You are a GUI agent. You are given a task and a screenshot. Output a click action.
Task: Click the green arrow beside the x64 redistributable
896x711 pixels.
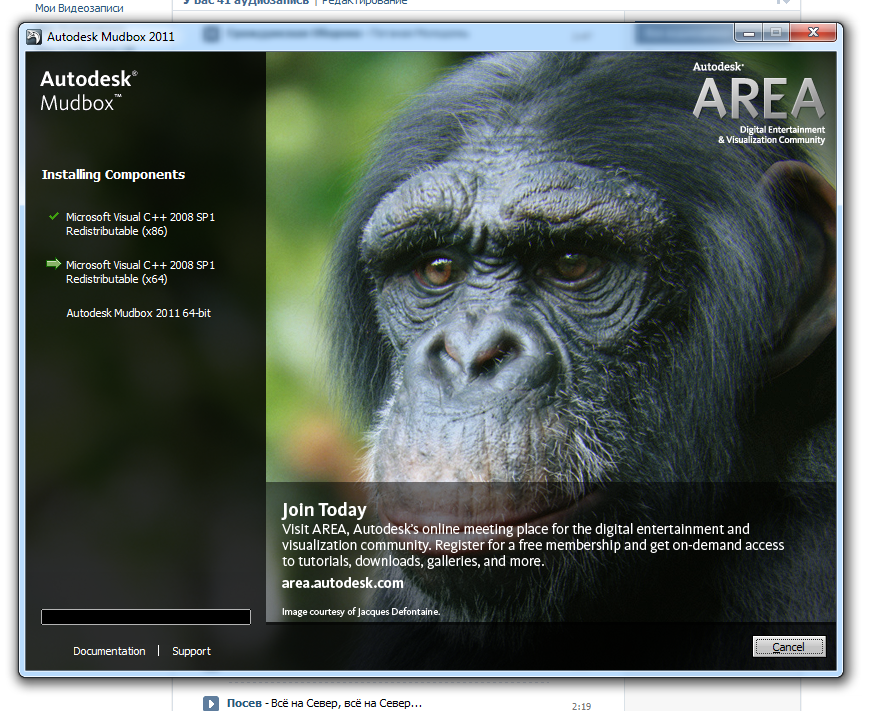coord(53,264)
